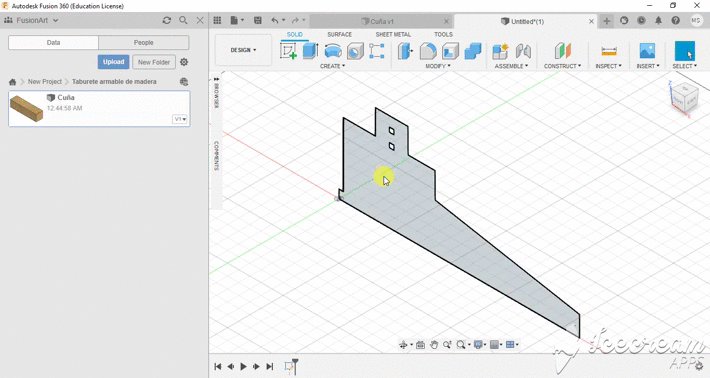Switch to the TOOLS tab
The width and height of the screenshot is (710, 378).
tap(443, 34)
